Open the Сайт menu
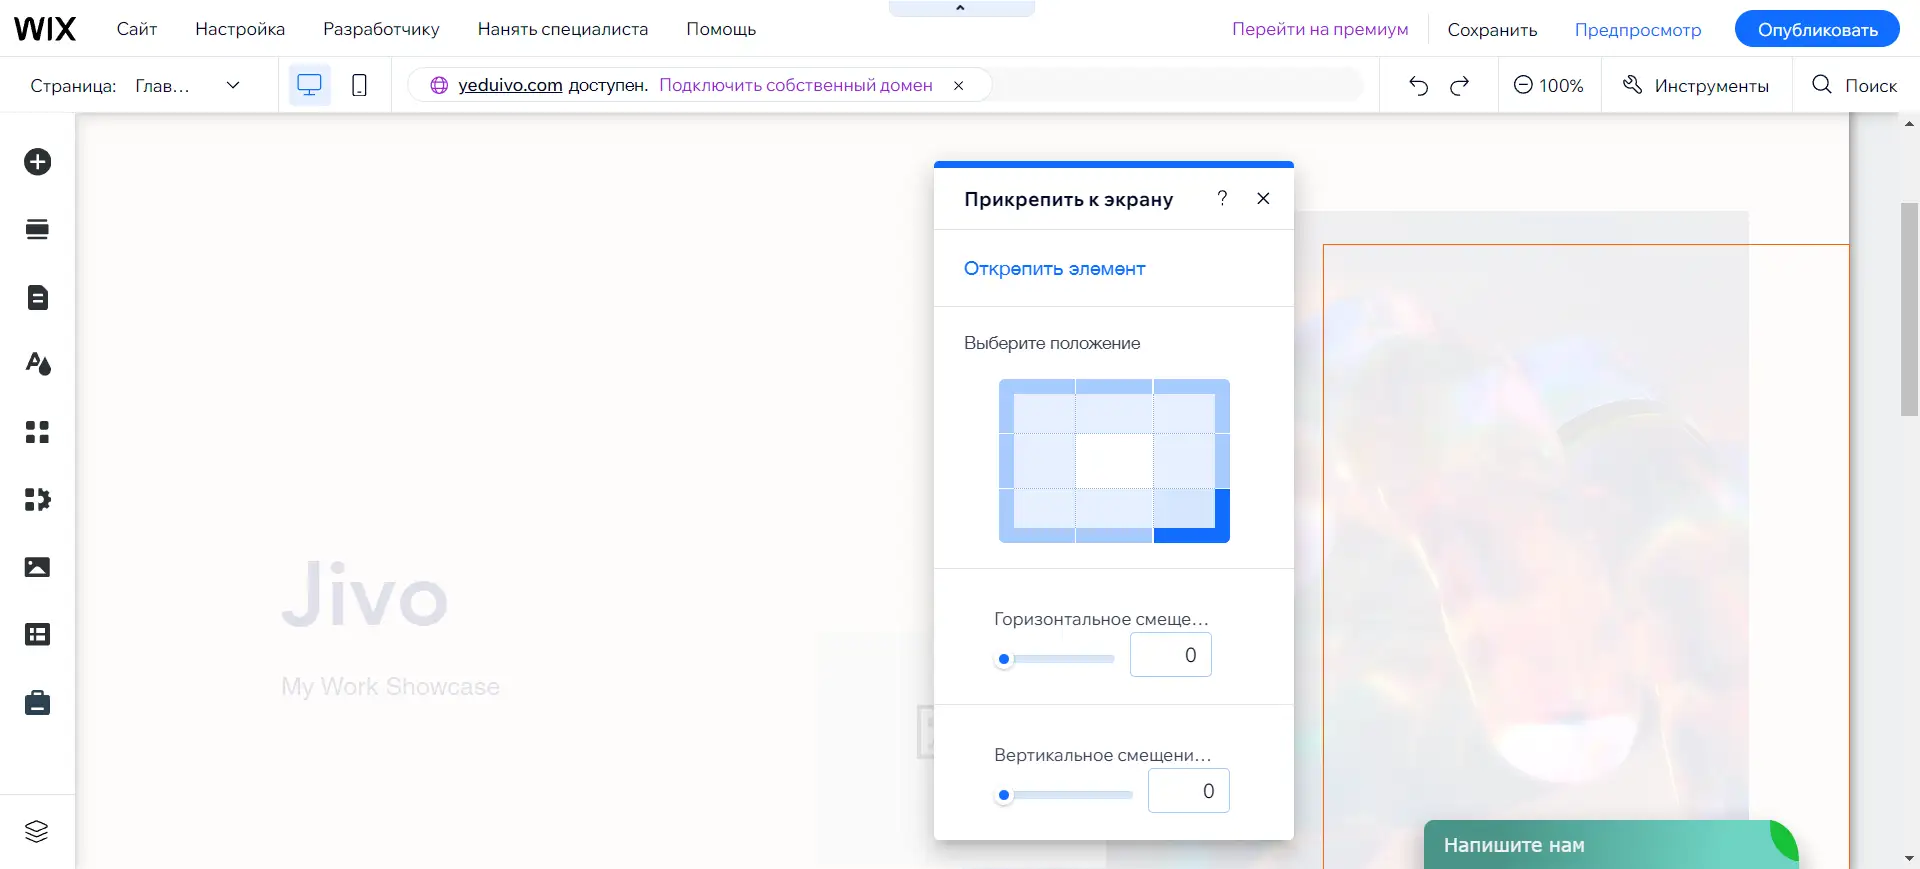Image resolution: width=1920 pixels, height=869 pixels. coord(137,29)
